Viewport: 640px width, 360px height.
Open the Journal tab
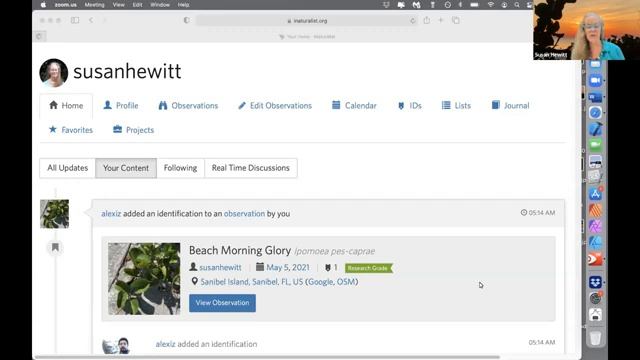click(511, 106)
